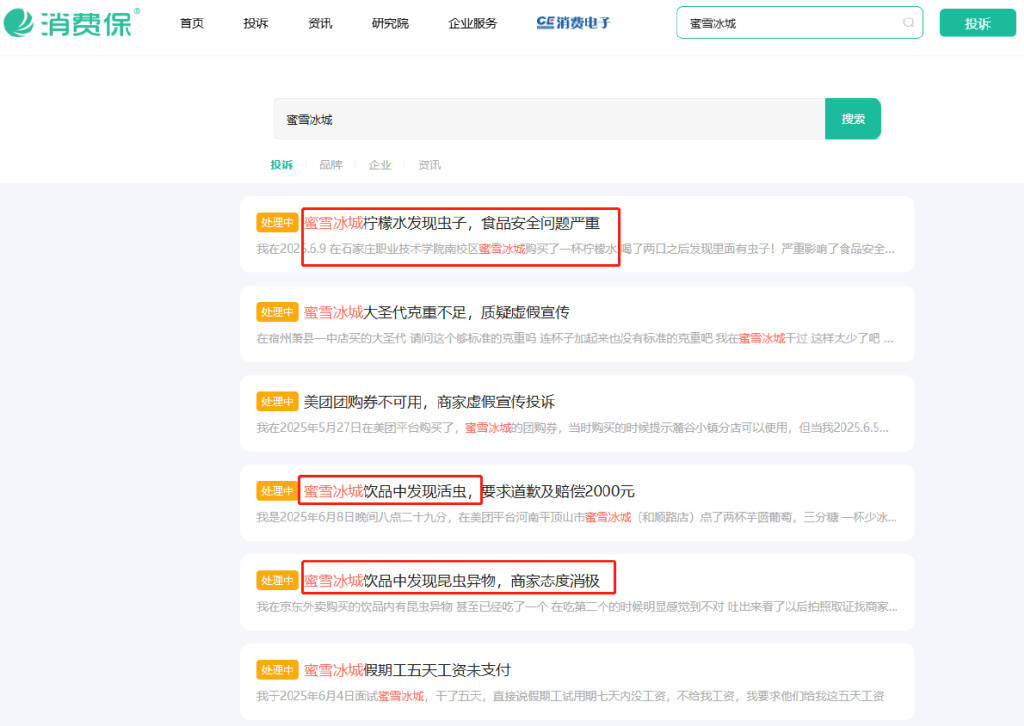The height and width of the screenshot is (726, 1024).
Task: Open the 研究院 menu item
Action: pos(390,24)
